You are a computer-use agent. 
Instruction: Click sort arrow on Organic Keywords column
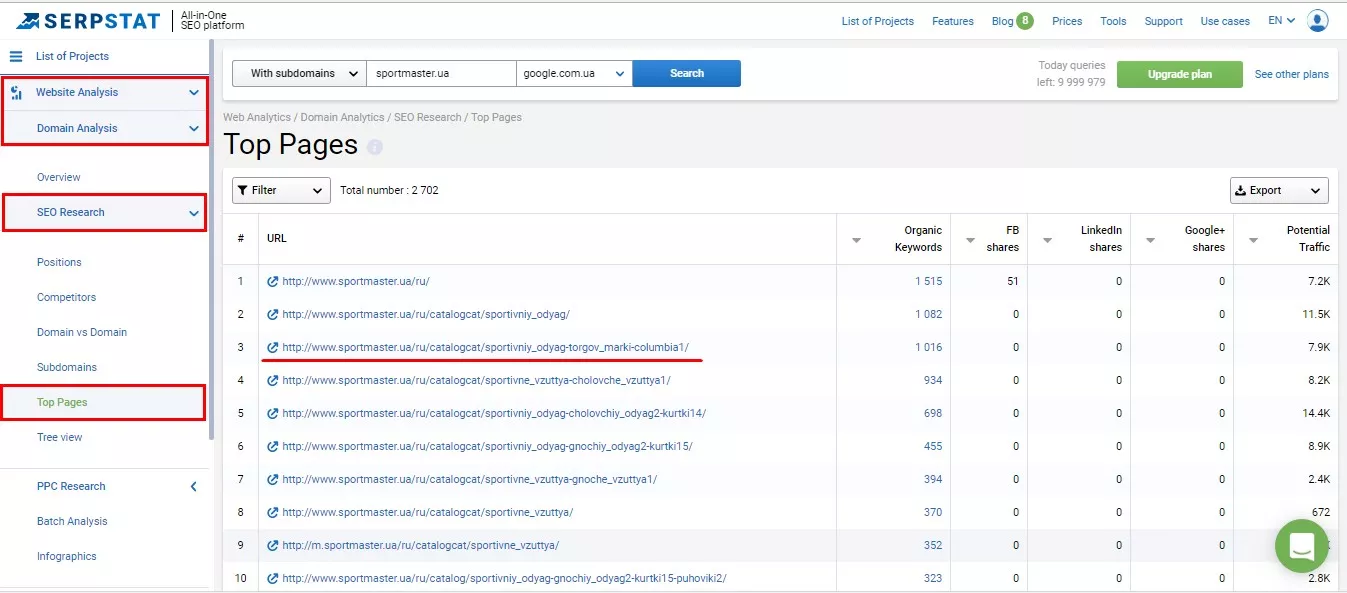[x=856, y=240]
